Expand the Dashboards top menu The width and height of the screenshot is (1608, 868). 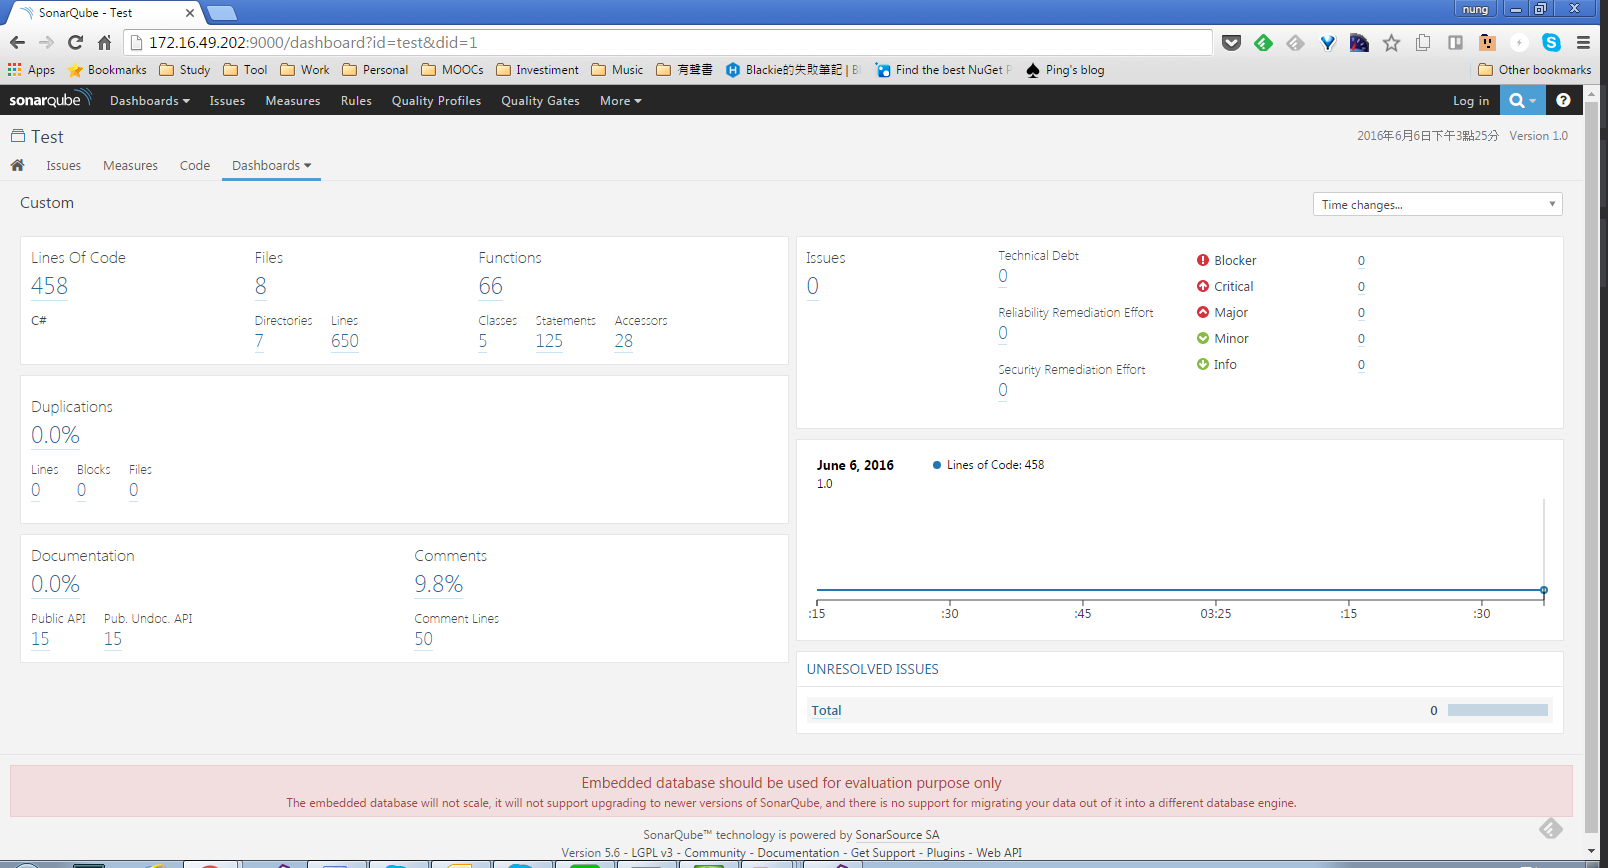pyautogui.click(x=149, y=101)
